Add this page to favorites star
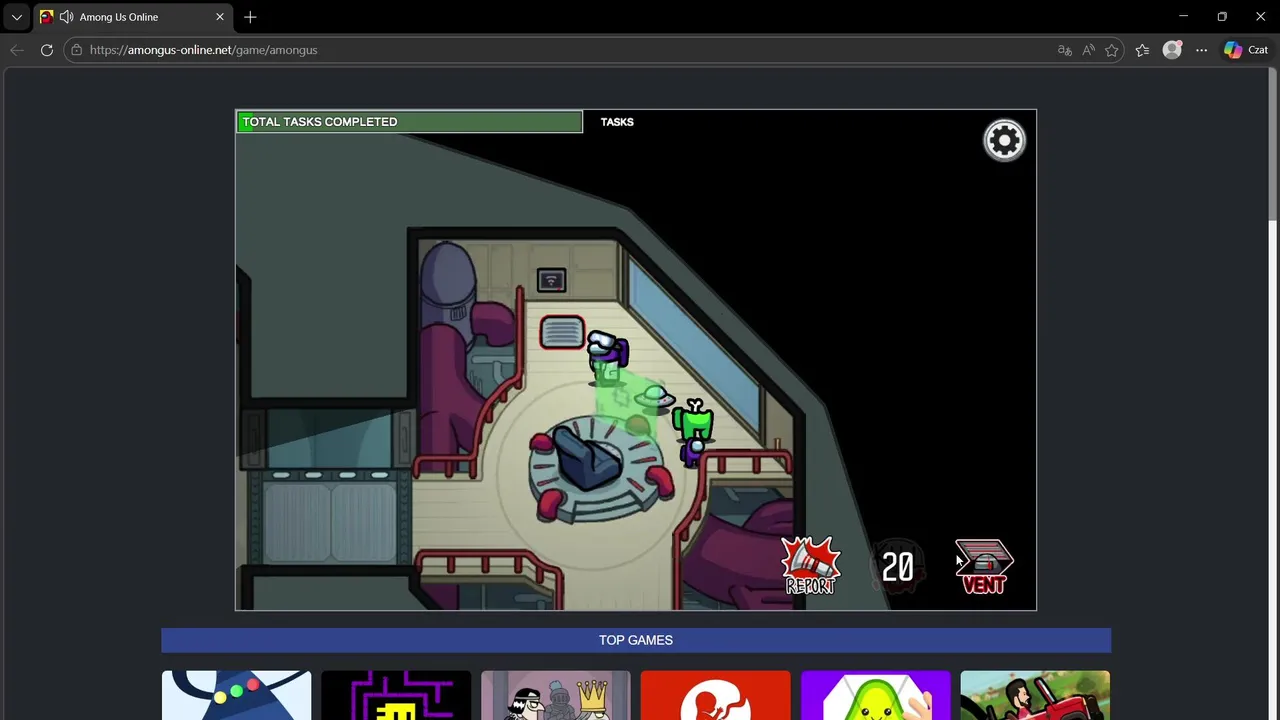Image resolution: width=1280 pixels, height=720 pixels. click(x=1112, y=50)
